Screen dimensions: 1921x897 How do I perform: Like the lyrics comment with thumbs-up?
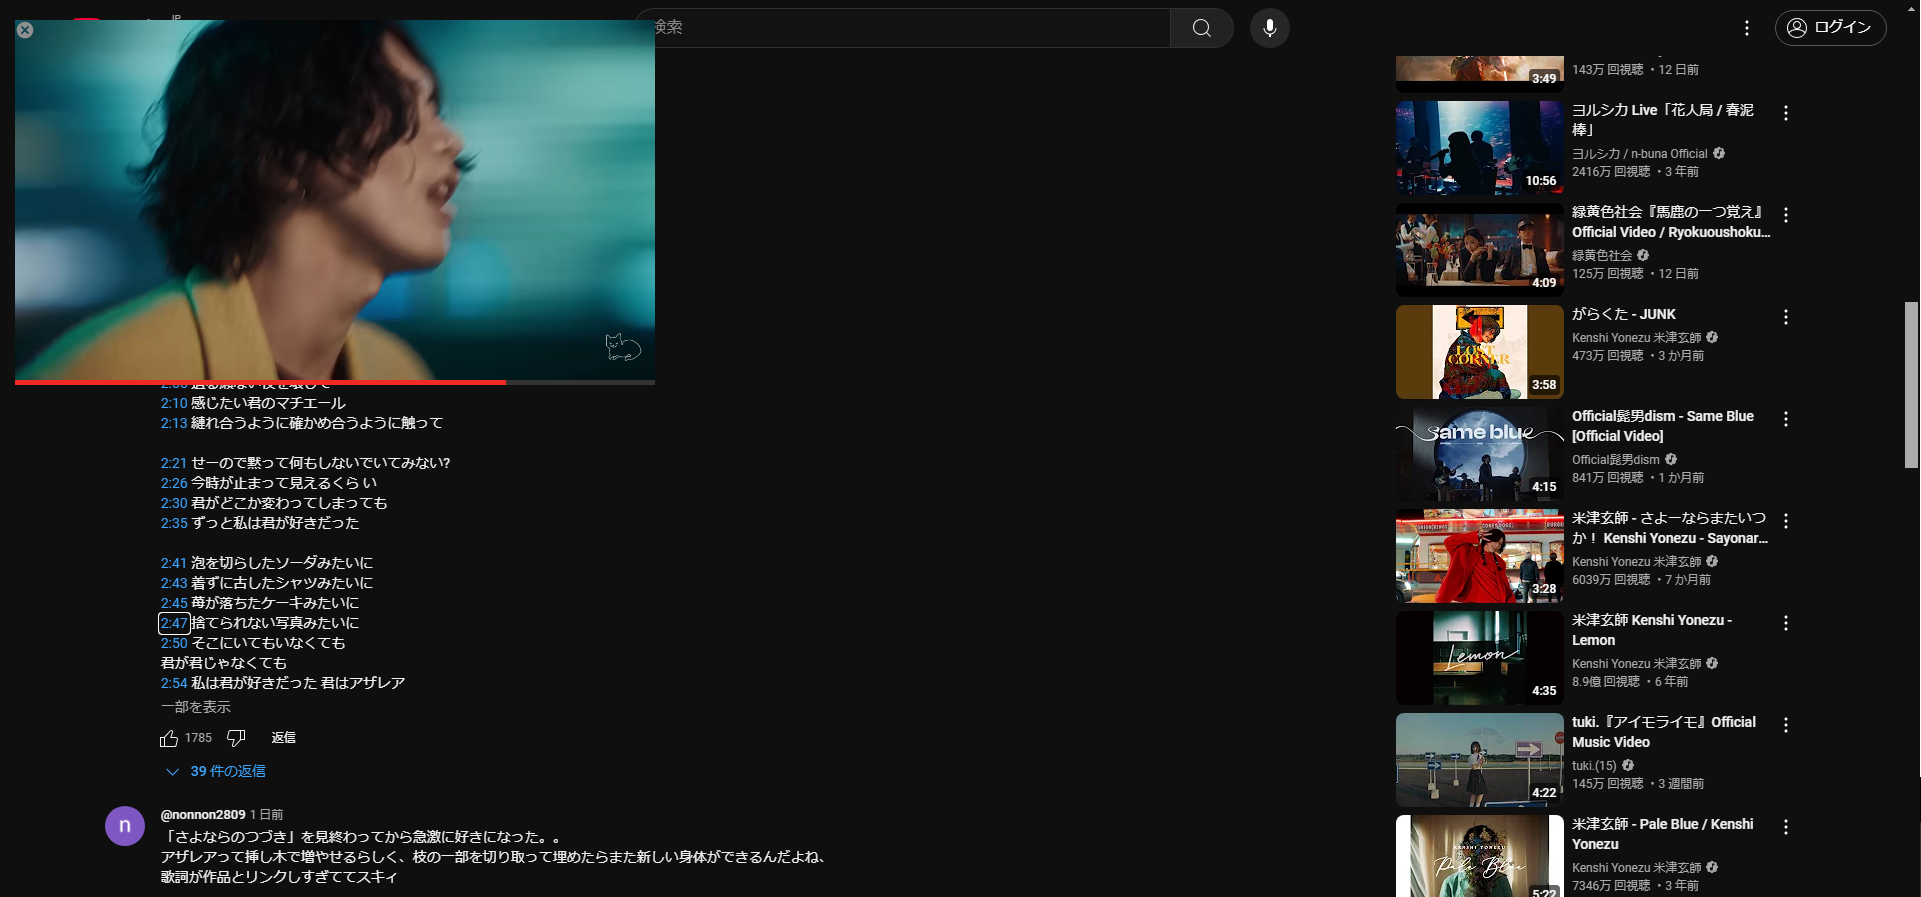tap(169, 738)
